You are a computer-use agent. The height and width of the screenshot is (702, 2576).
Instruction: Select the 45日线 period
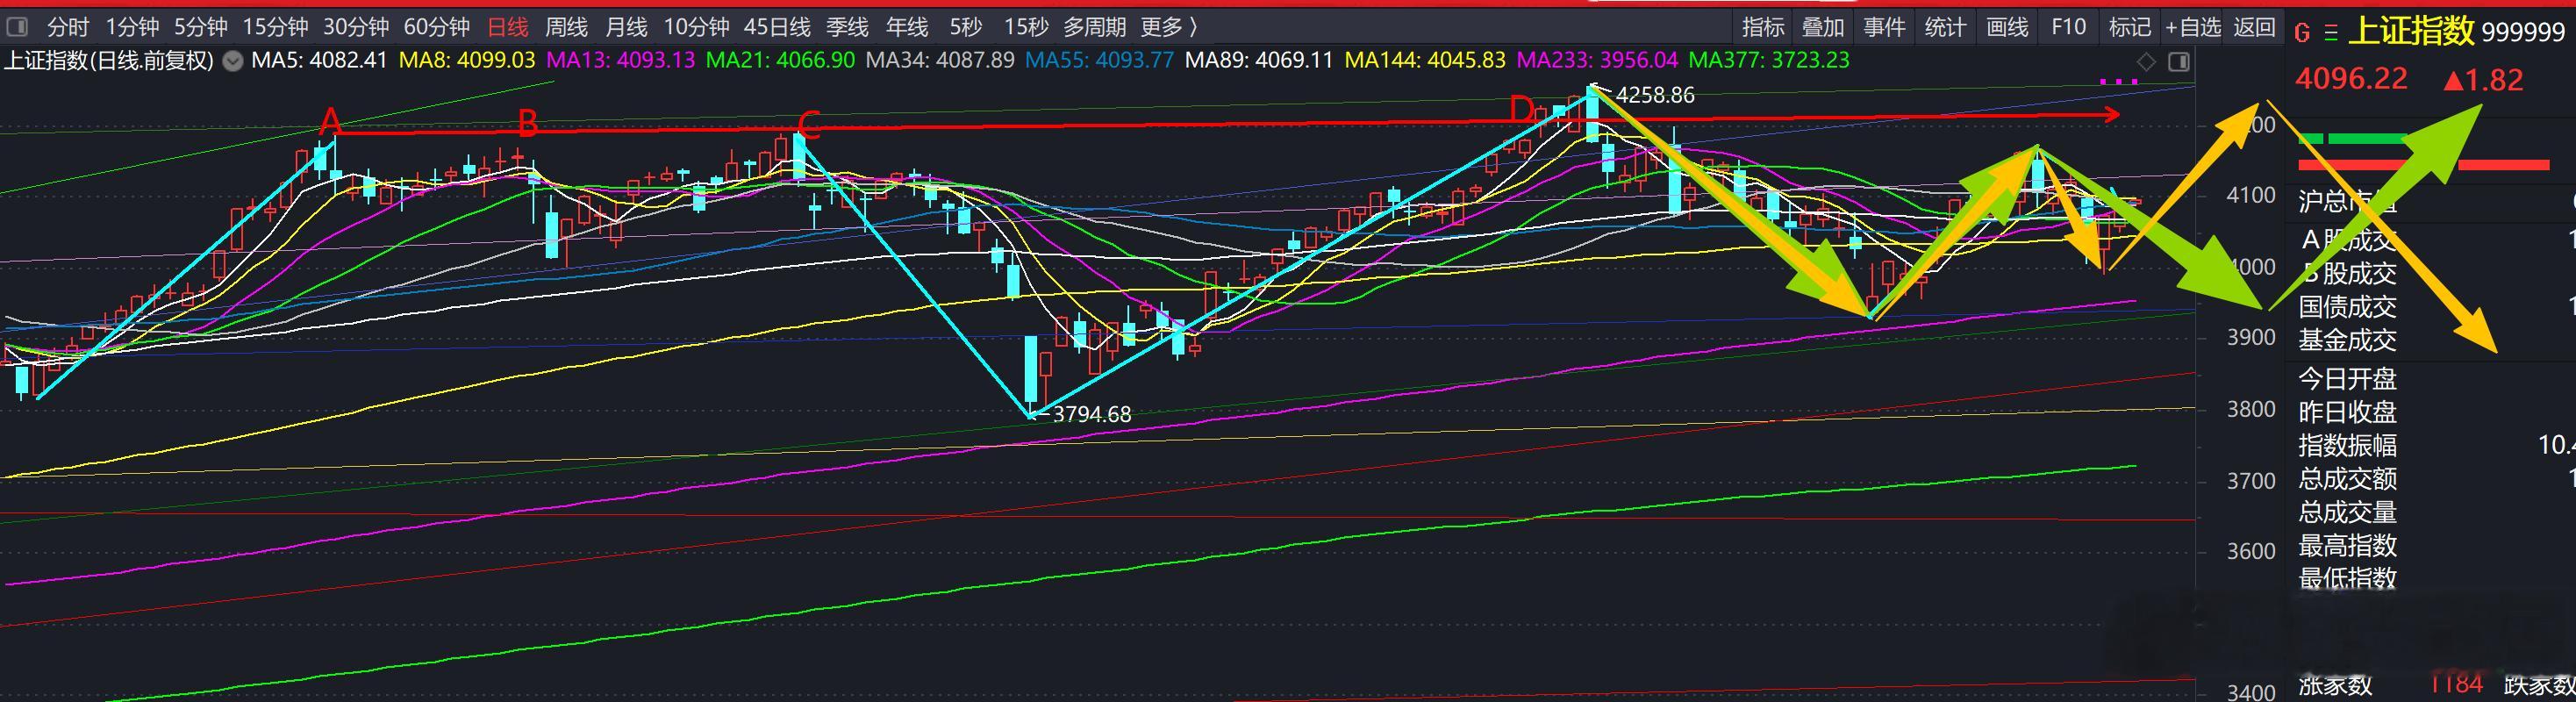point(777,27)
